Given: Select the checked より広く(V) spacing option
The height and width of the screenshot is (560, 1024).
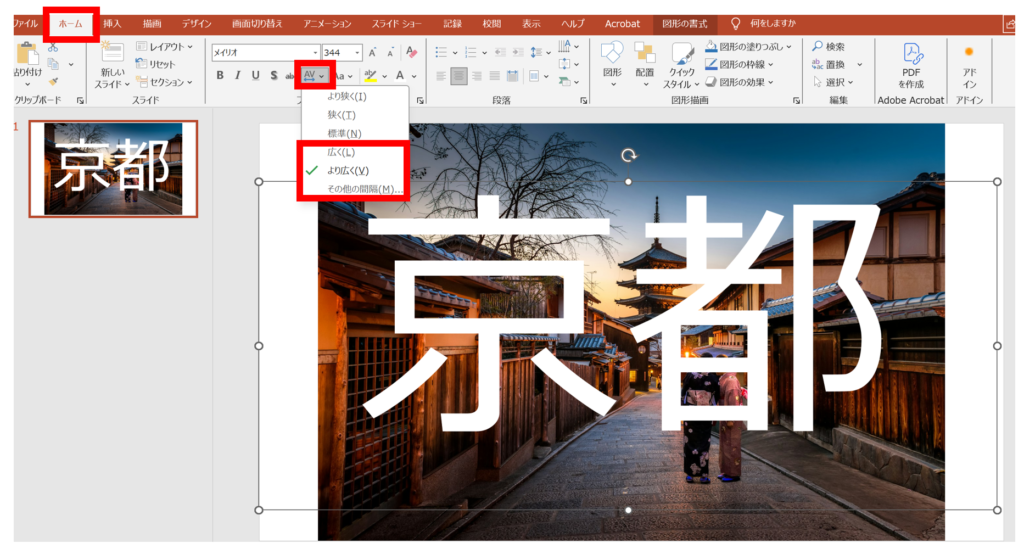Looking at the screenshot, I should tap(348, 170).
